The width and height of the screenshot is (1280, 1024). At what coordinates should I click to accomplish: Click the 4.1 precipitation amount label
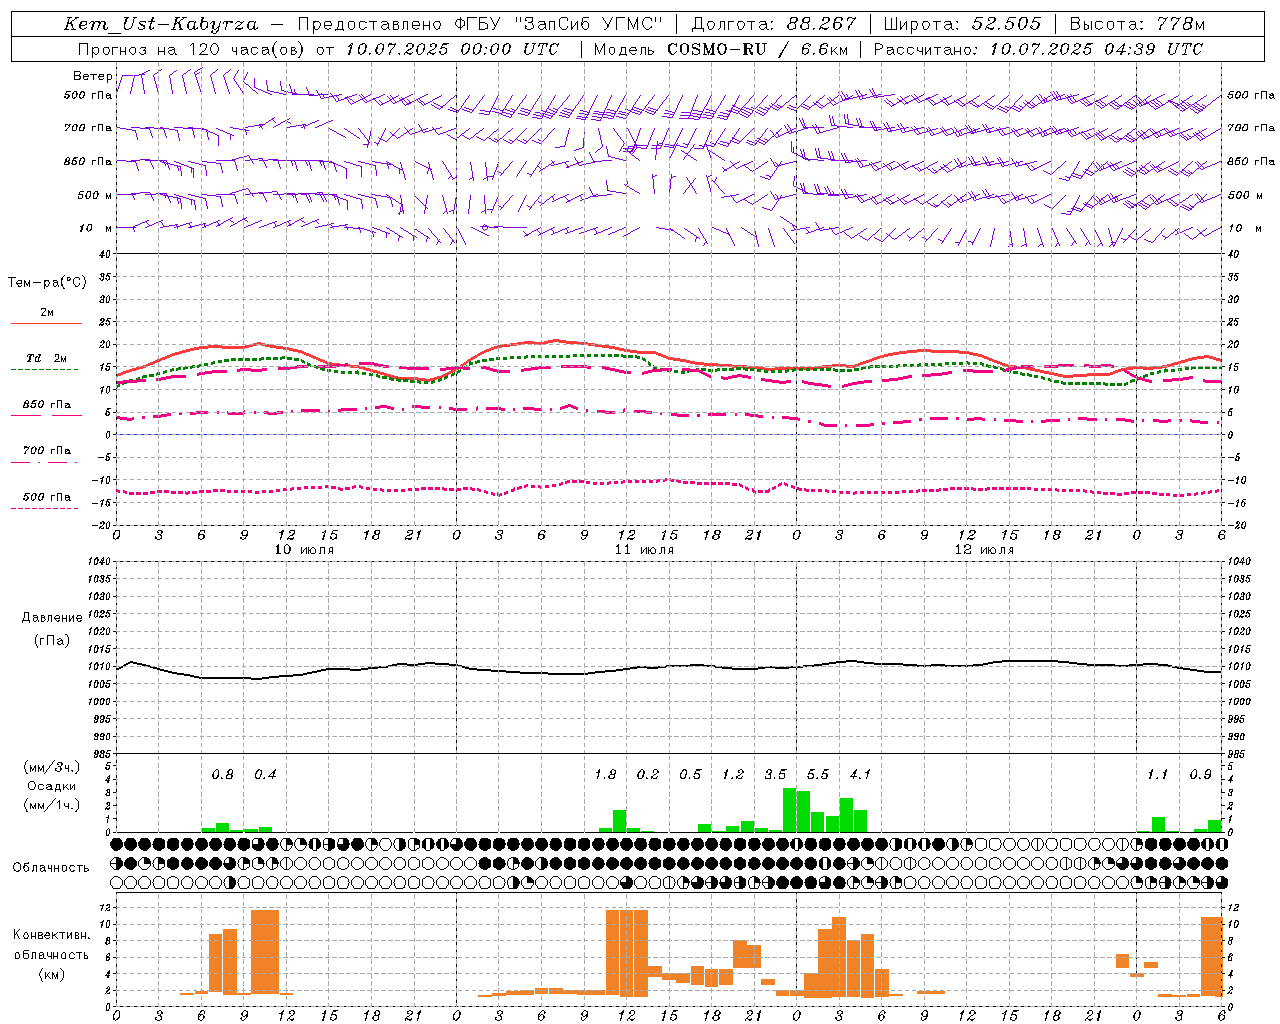[x=860, y=774]
